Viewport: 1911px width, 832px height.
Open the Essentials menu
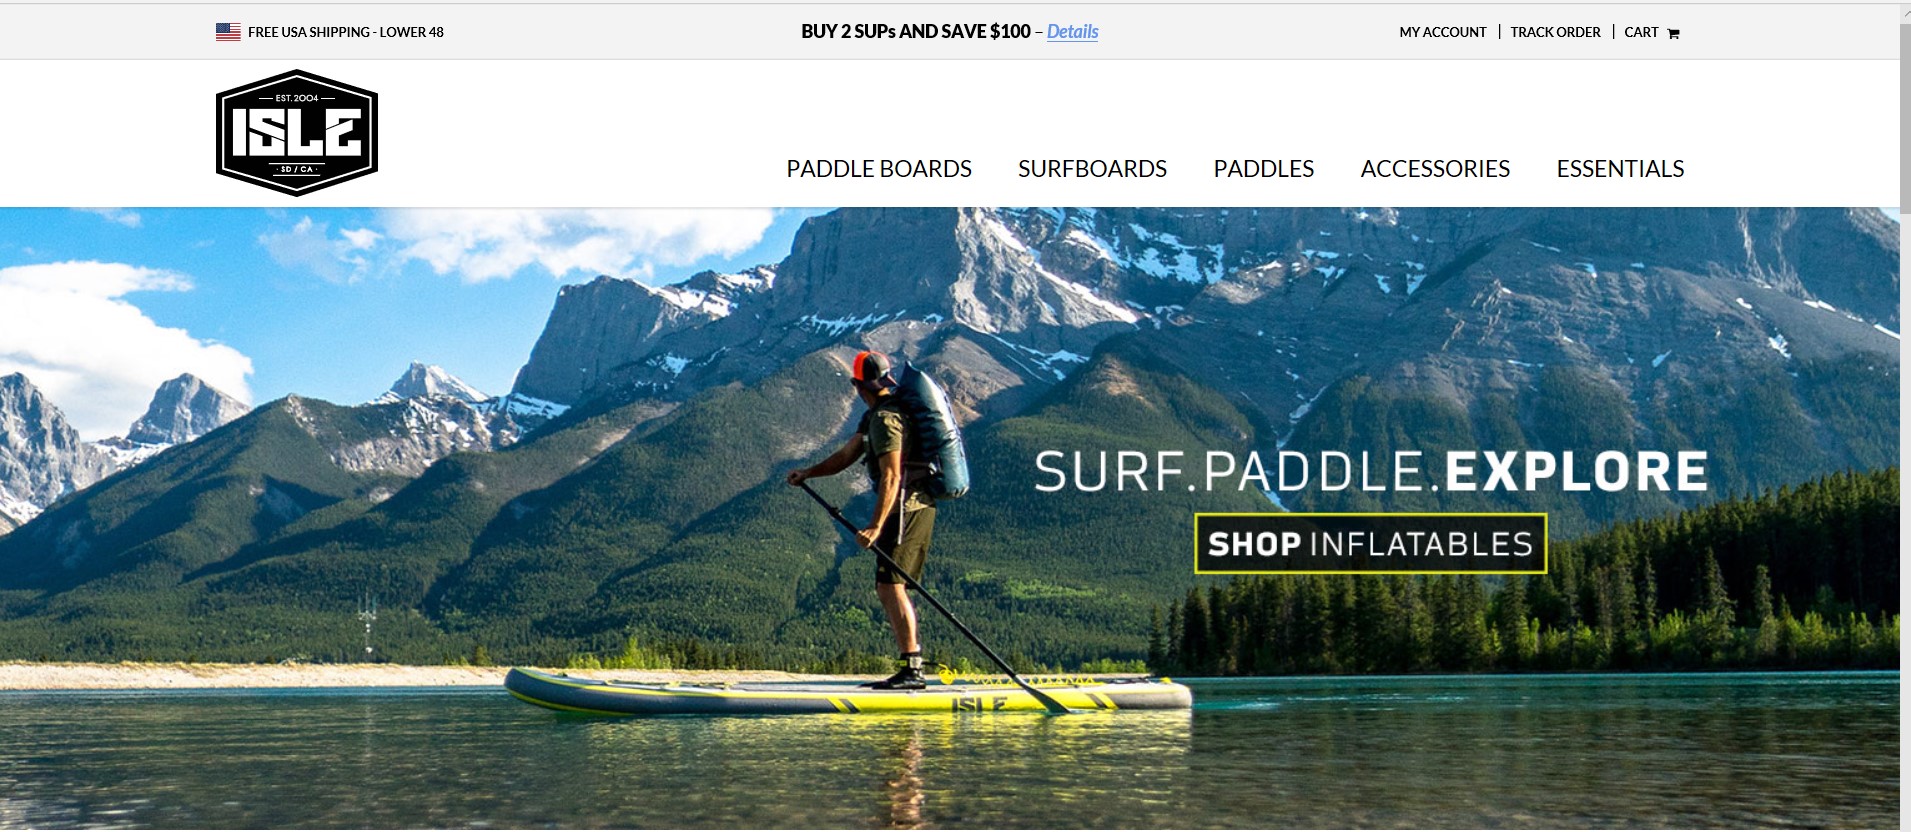point(1620,169)
